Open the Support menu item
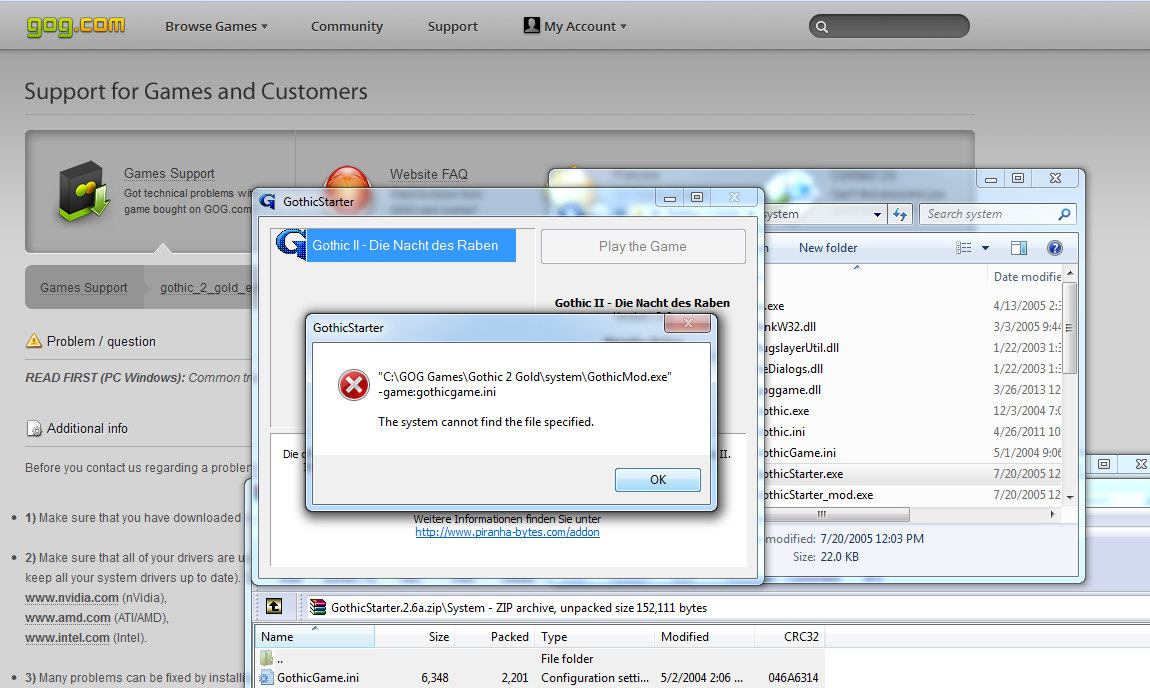The width and height of the screenshot is (1150, 688). pos(453,26)
